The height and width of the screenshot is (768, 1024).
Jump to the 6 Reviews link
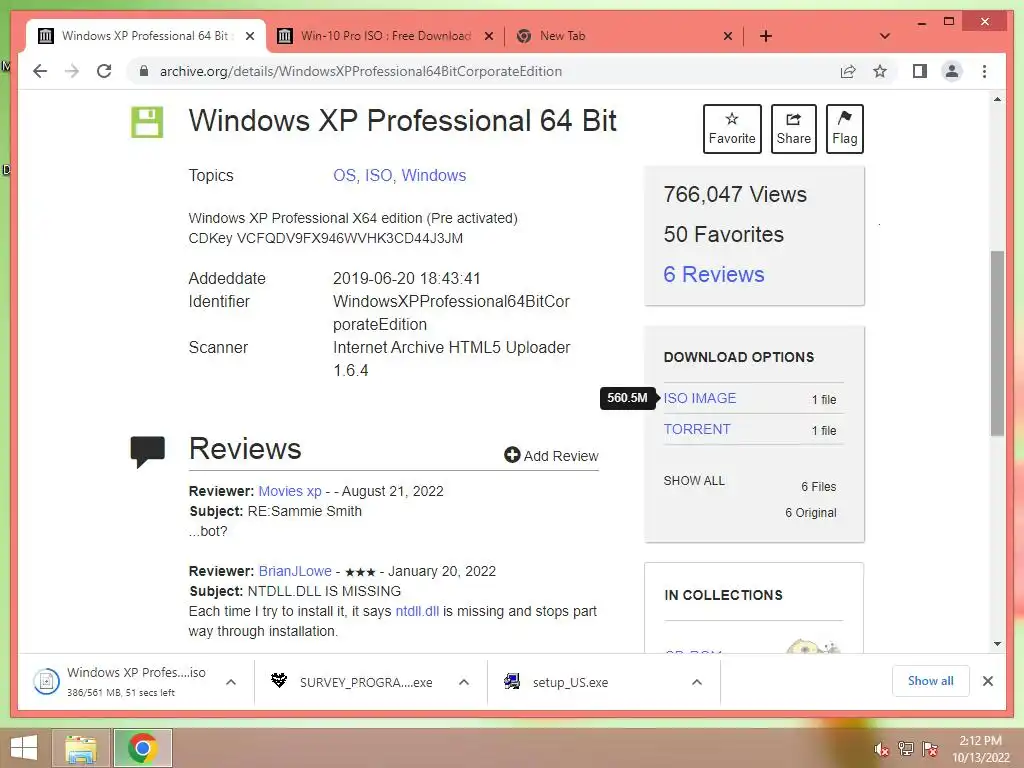714,274
